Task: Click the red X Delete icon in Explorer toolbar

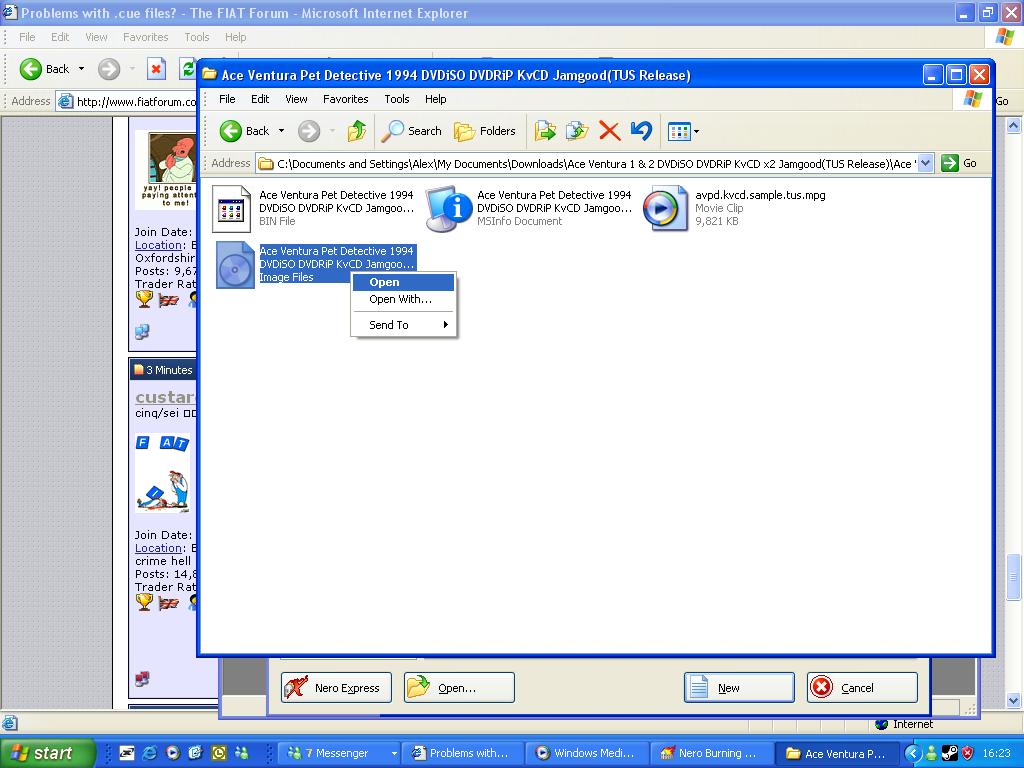Action: tap(609, 131)
